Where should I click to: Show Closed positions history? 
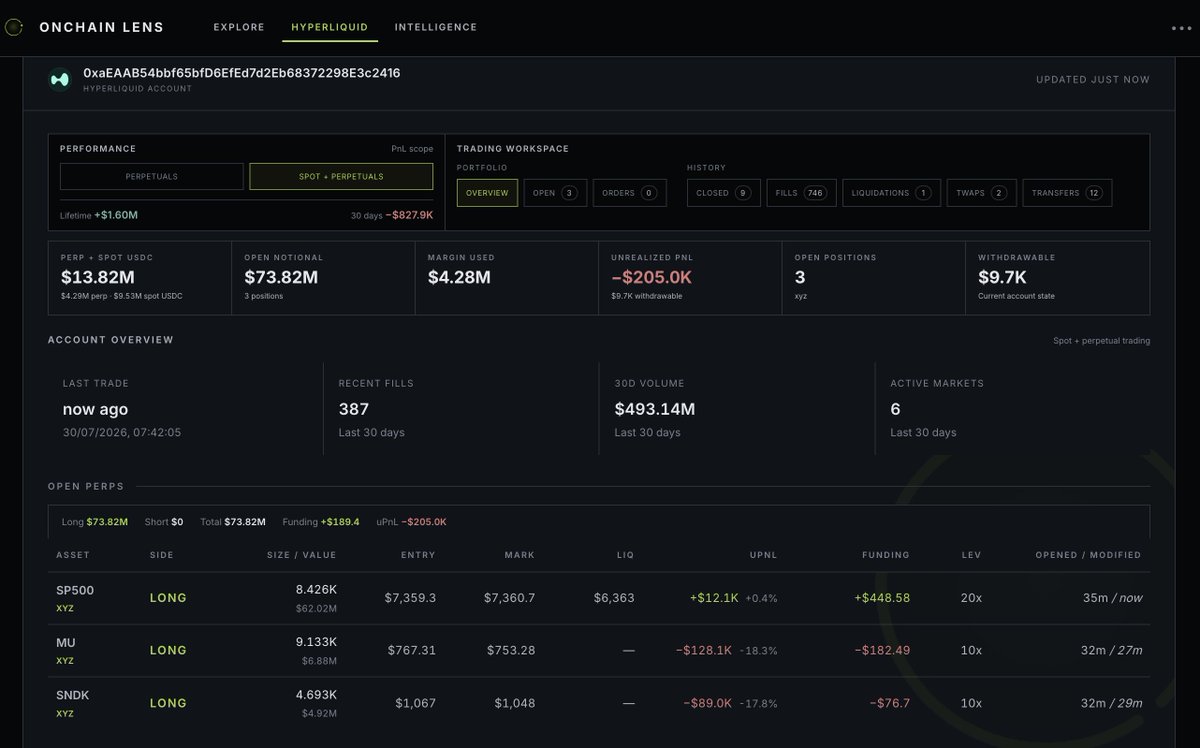[x=724, y=193]
